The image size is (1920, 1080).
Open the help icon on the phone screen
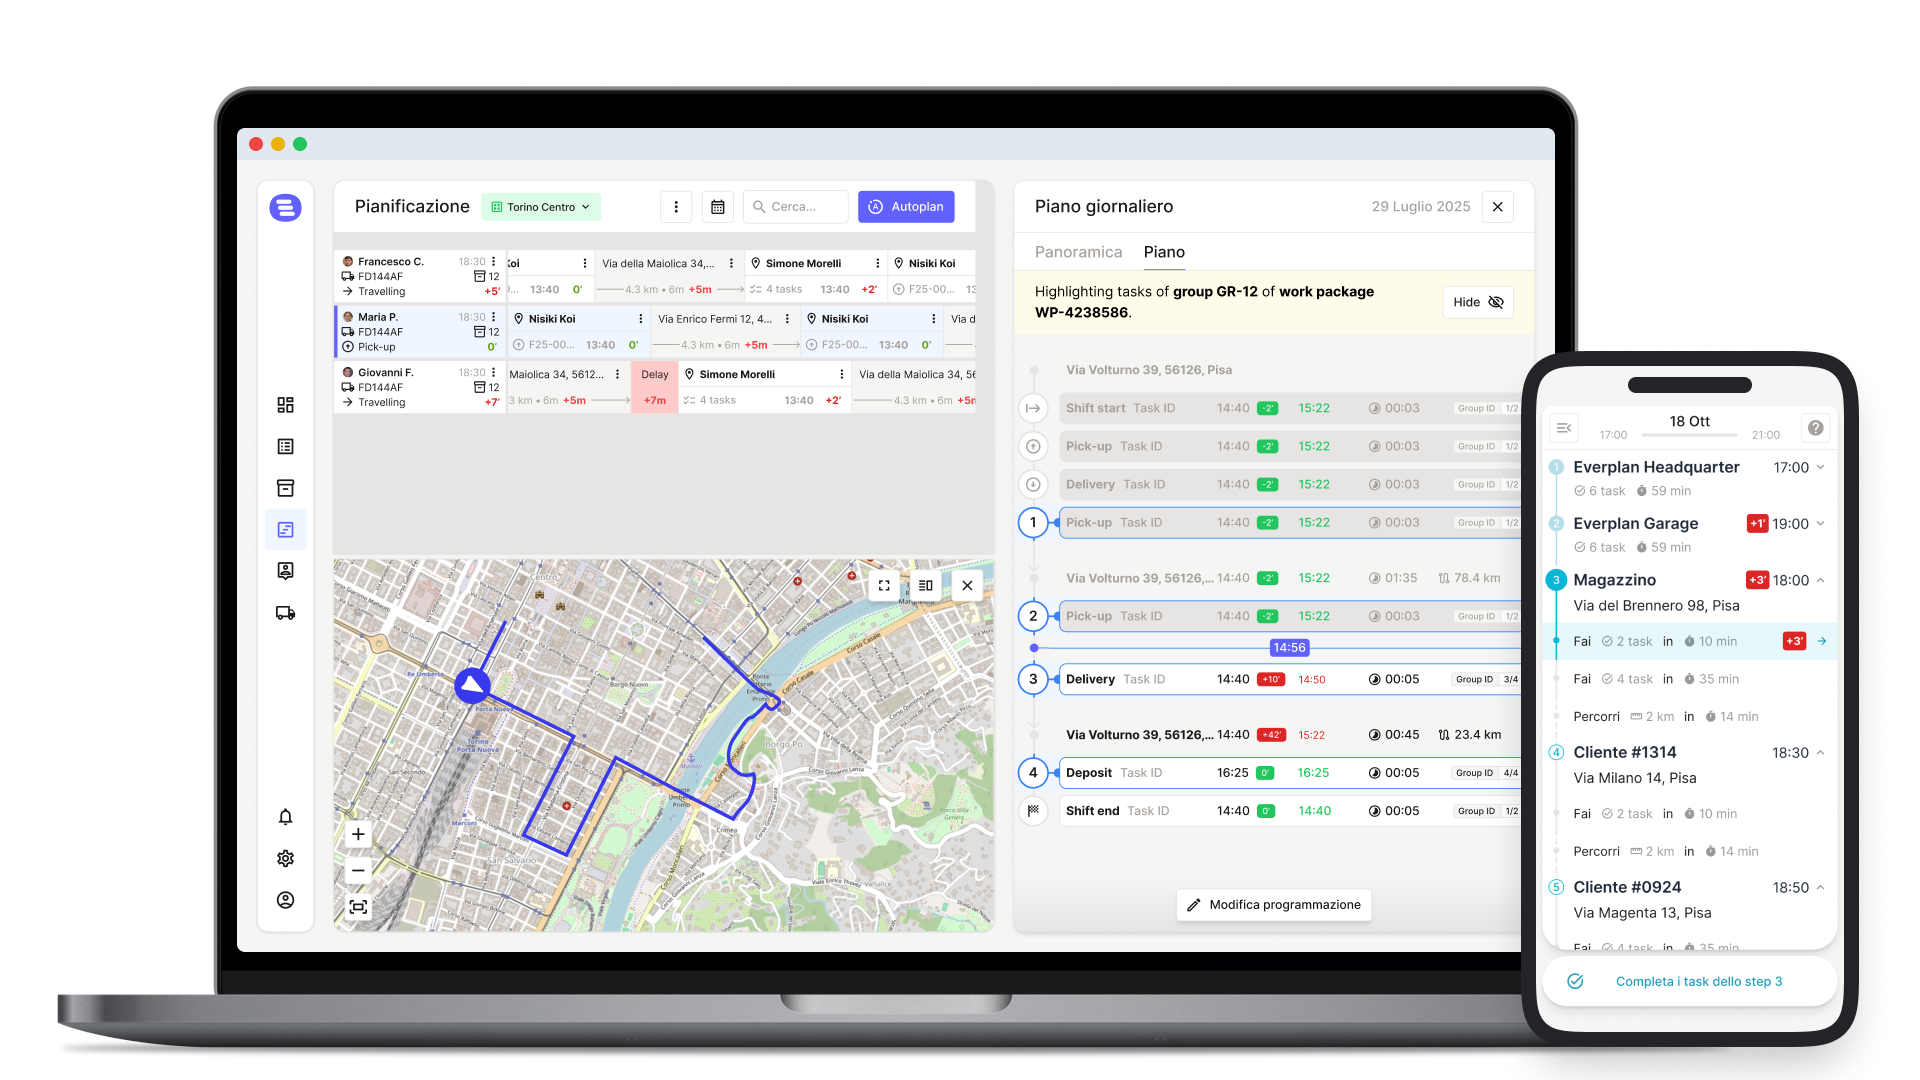pyautogui.click(x=1816, y=428)
